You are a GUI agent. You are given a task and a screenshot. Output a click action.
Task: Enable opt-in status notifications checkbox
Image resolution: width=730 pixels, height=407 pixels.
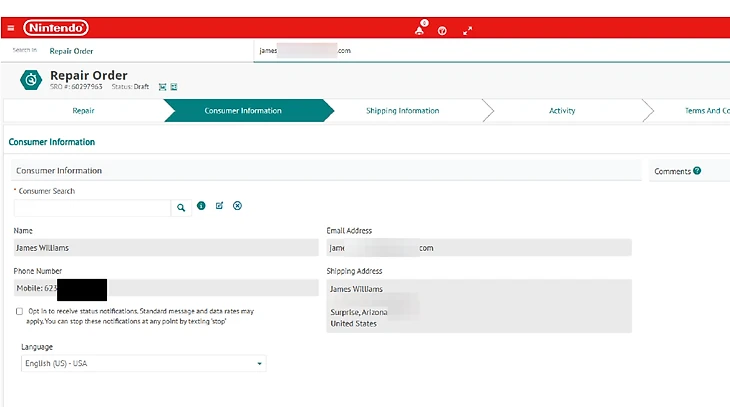pos(20,312)
